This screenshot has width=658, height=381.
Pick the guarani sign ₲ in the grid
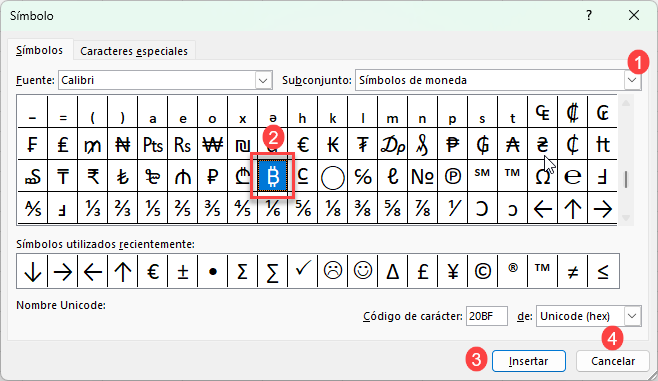(x=482, y=144)
